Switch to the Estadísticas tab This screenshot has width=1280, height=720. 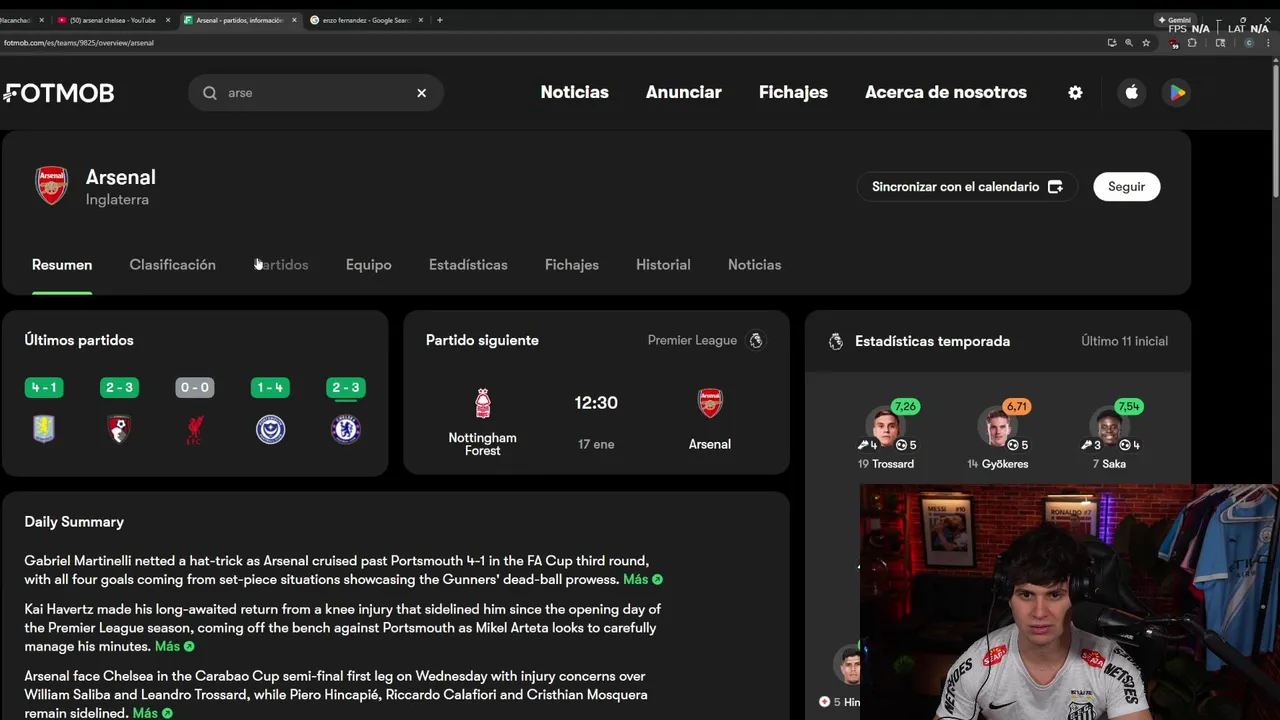[468, 265]
